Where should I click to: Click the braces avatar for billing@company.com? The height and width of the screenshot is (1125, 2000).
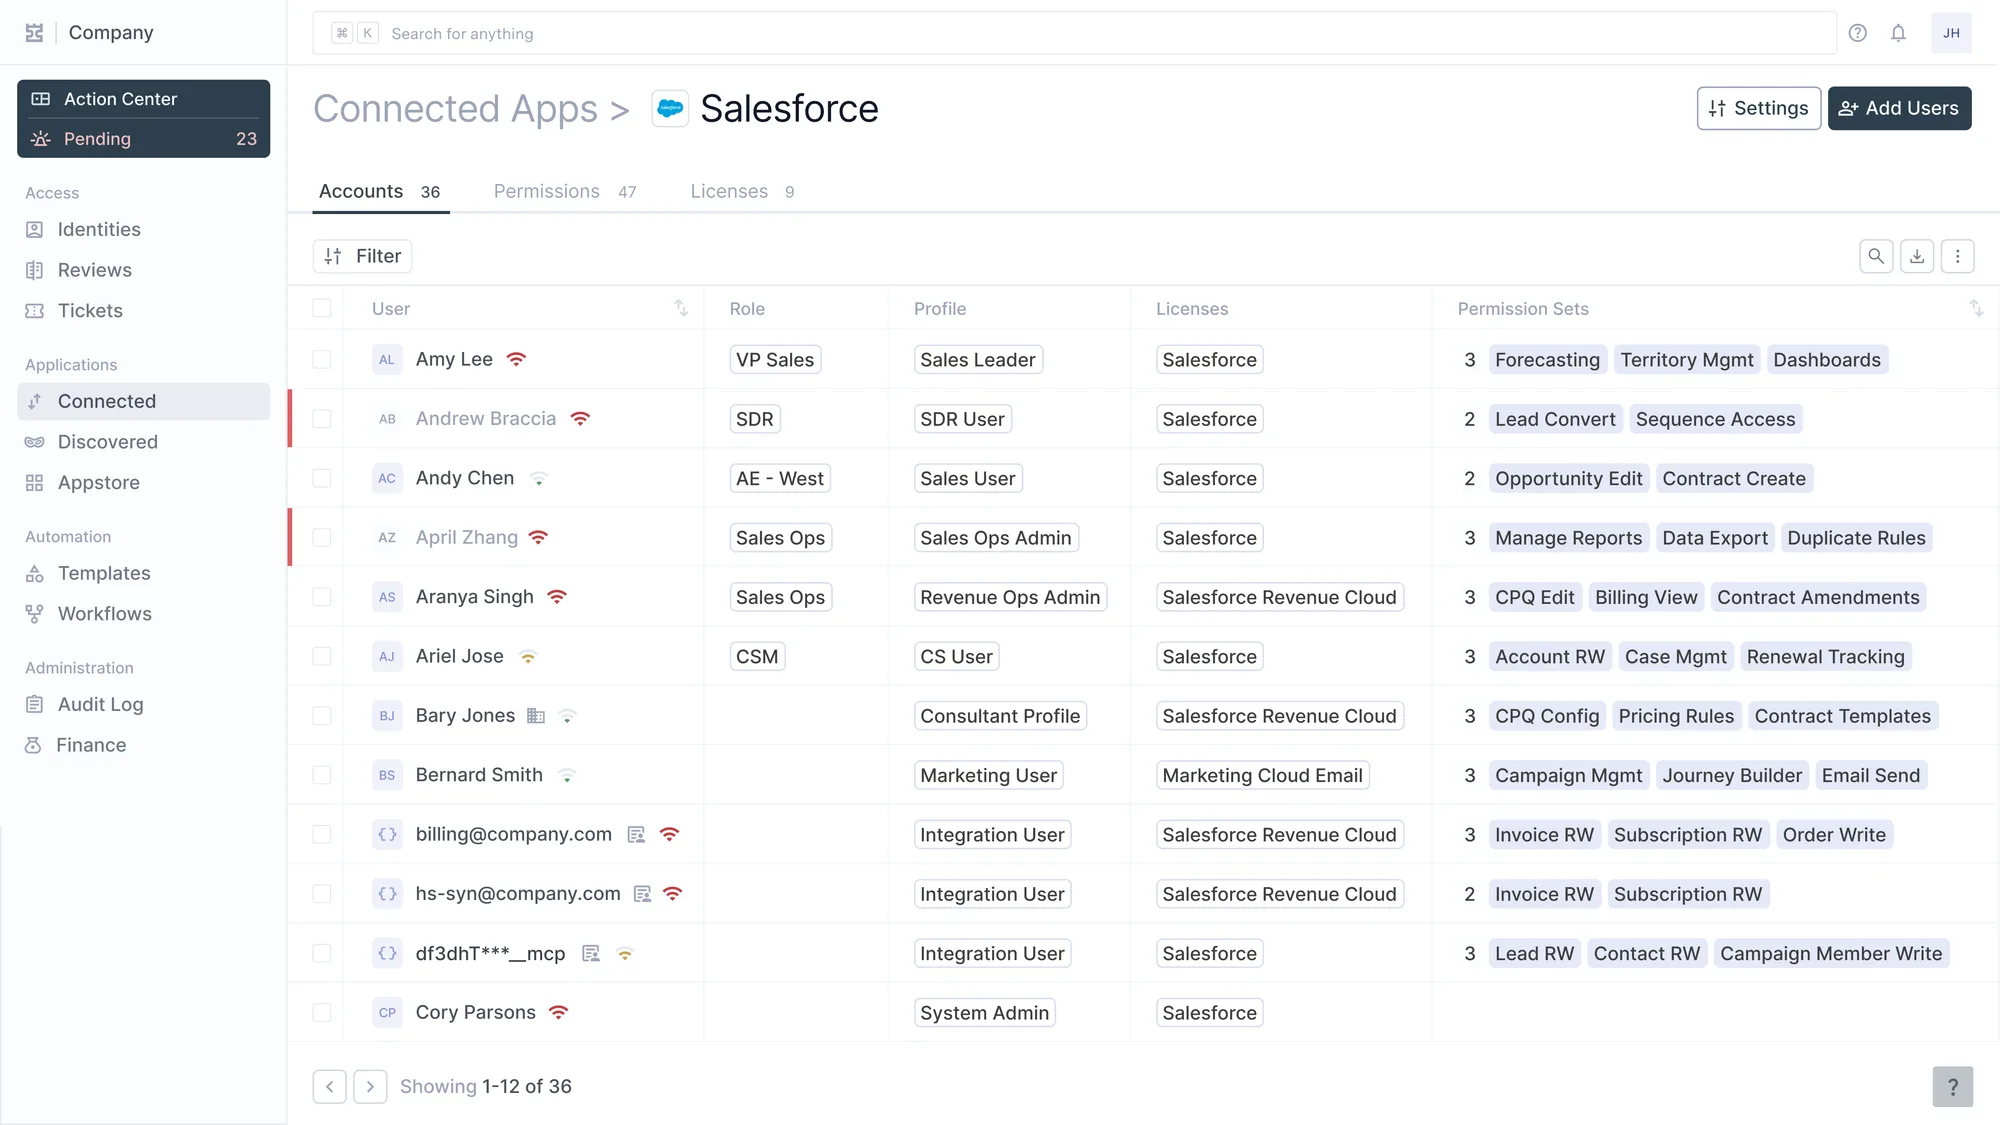click(387, 834)
